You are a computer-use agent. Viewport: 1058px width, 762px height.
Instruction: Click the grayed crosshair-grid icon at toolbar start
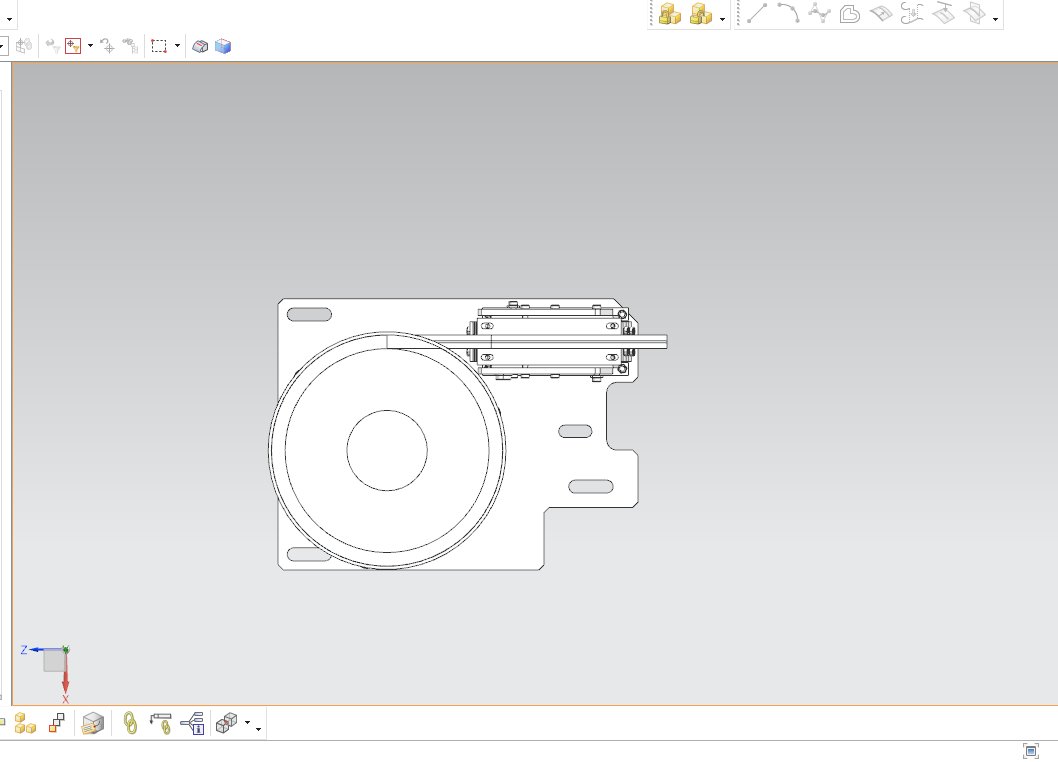pyautogui.click(x=24, y=46)
